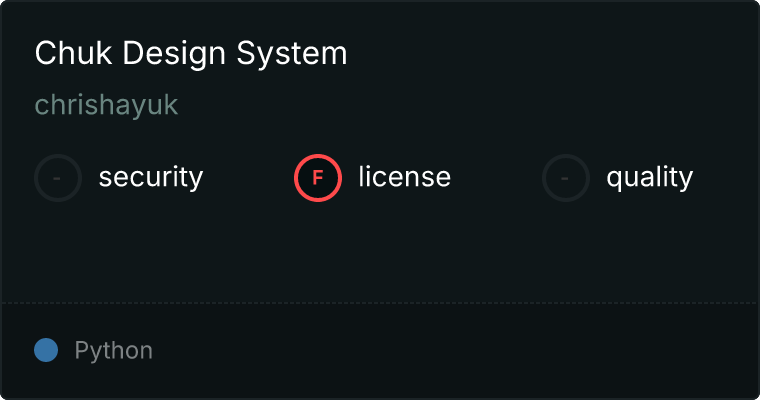Viewport: 760px width, 400px height.
Task: Click the word "Chuk" in the title
Action: 67,54
